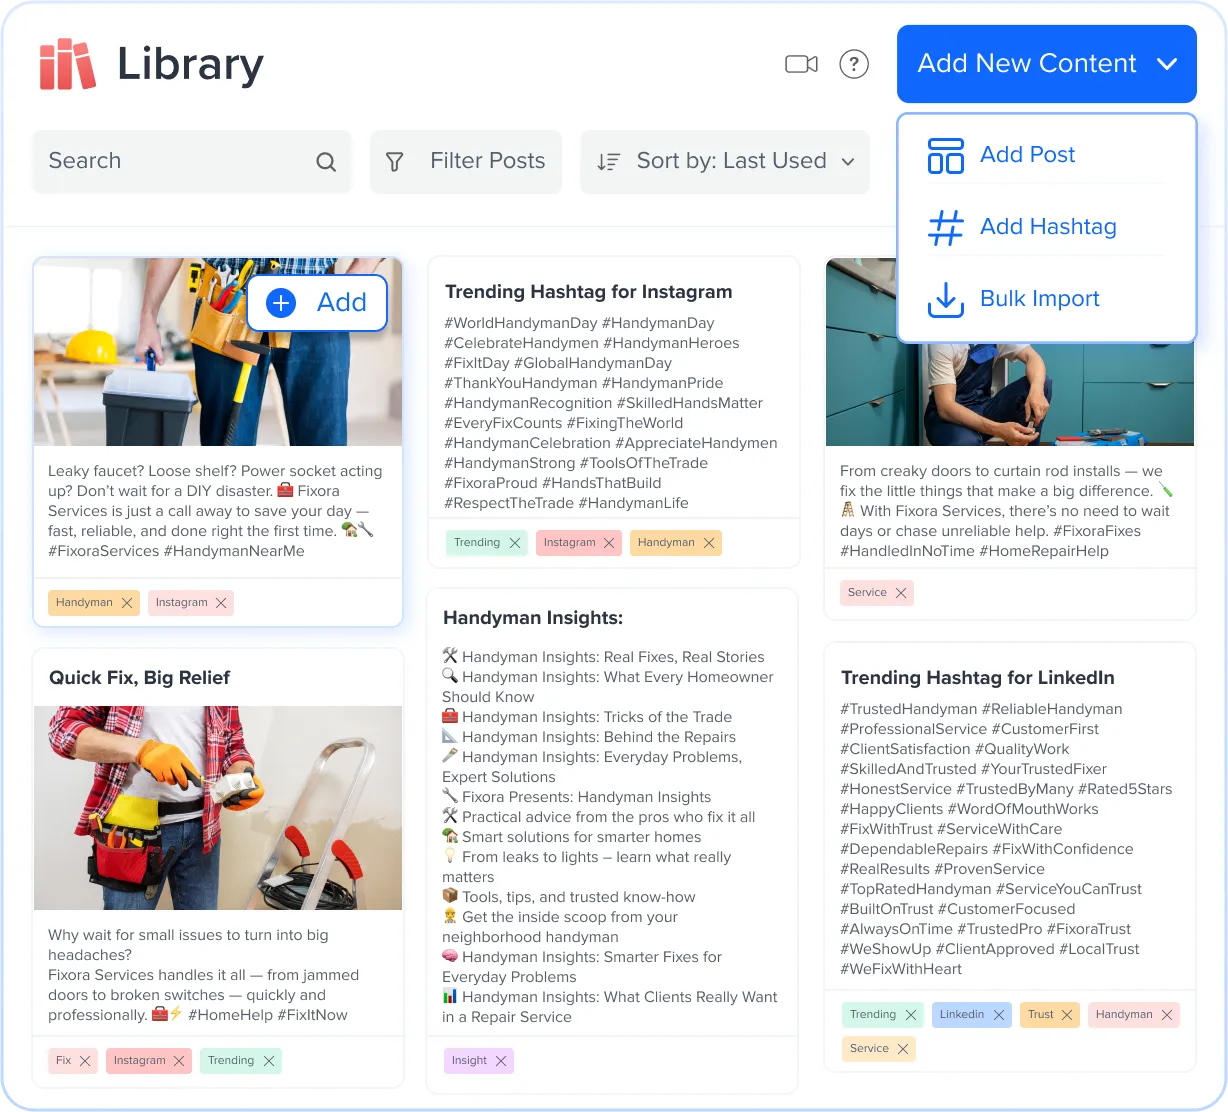1228x1112 pixels.
Task: Click the funnel icon on Filter Posts
Action: [396, 161]
